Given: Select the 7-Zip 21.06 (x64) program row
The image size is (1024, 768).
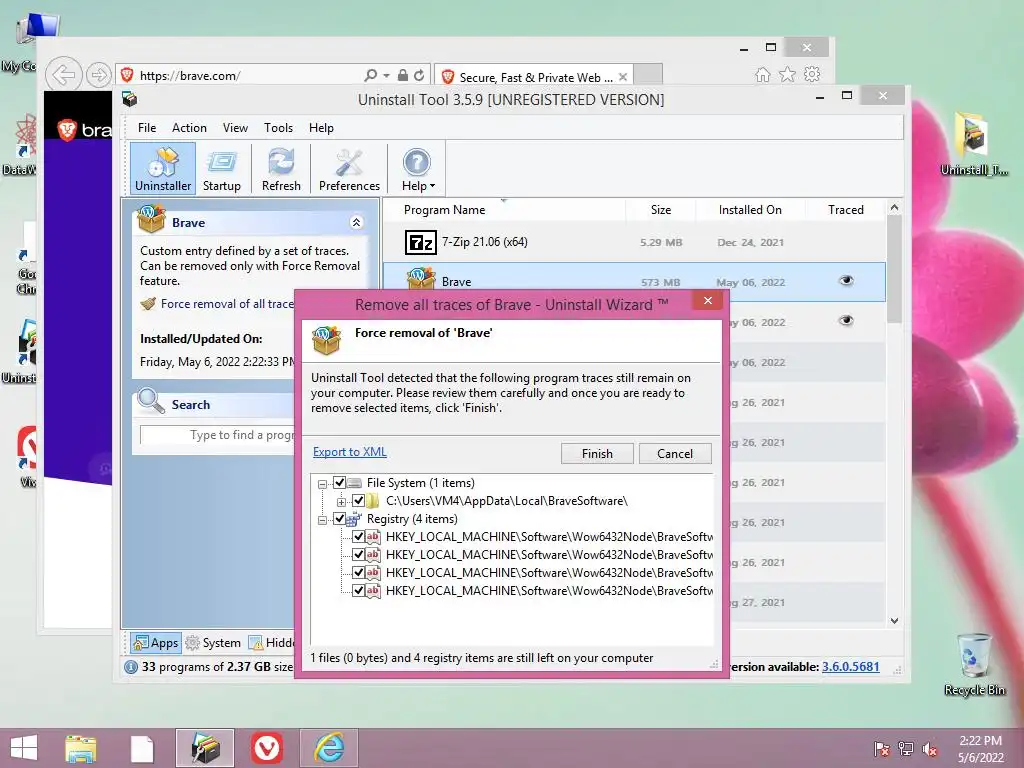Looking at the screenshot, I should 634,242.
